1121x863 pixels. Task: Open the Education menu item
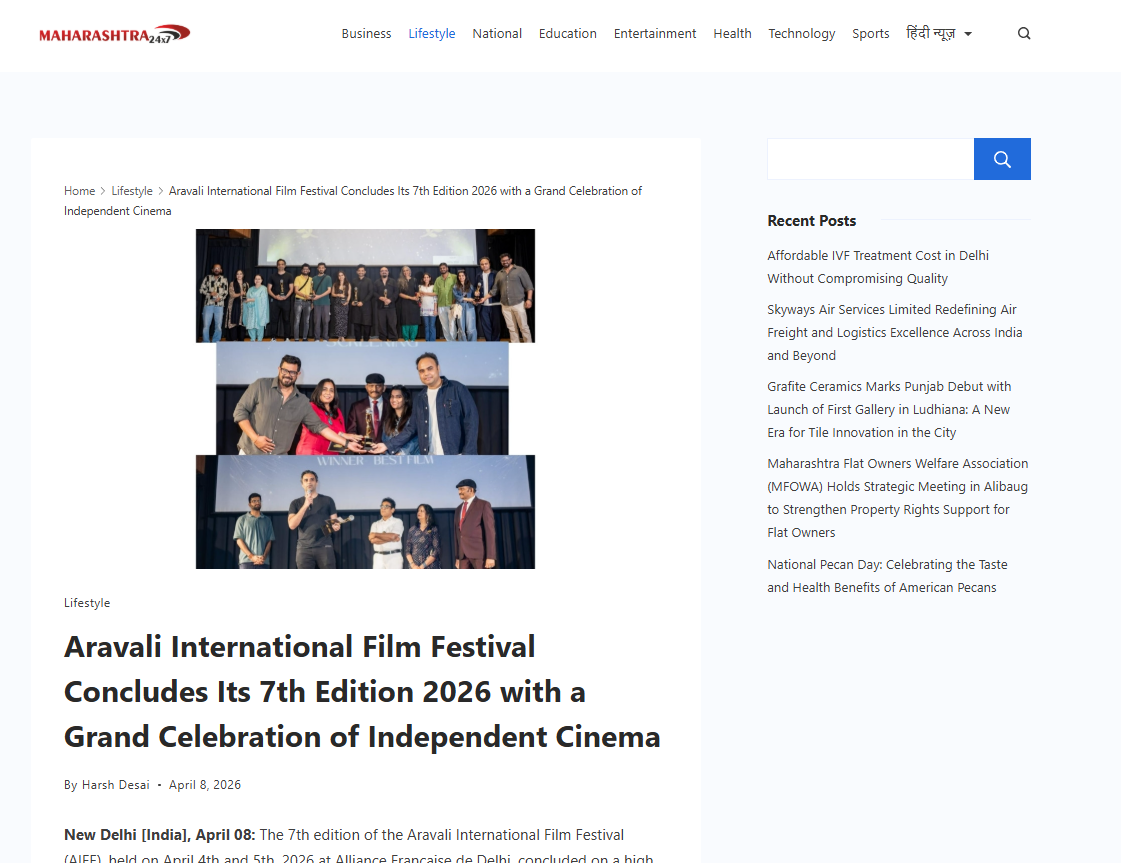(567, 34)
